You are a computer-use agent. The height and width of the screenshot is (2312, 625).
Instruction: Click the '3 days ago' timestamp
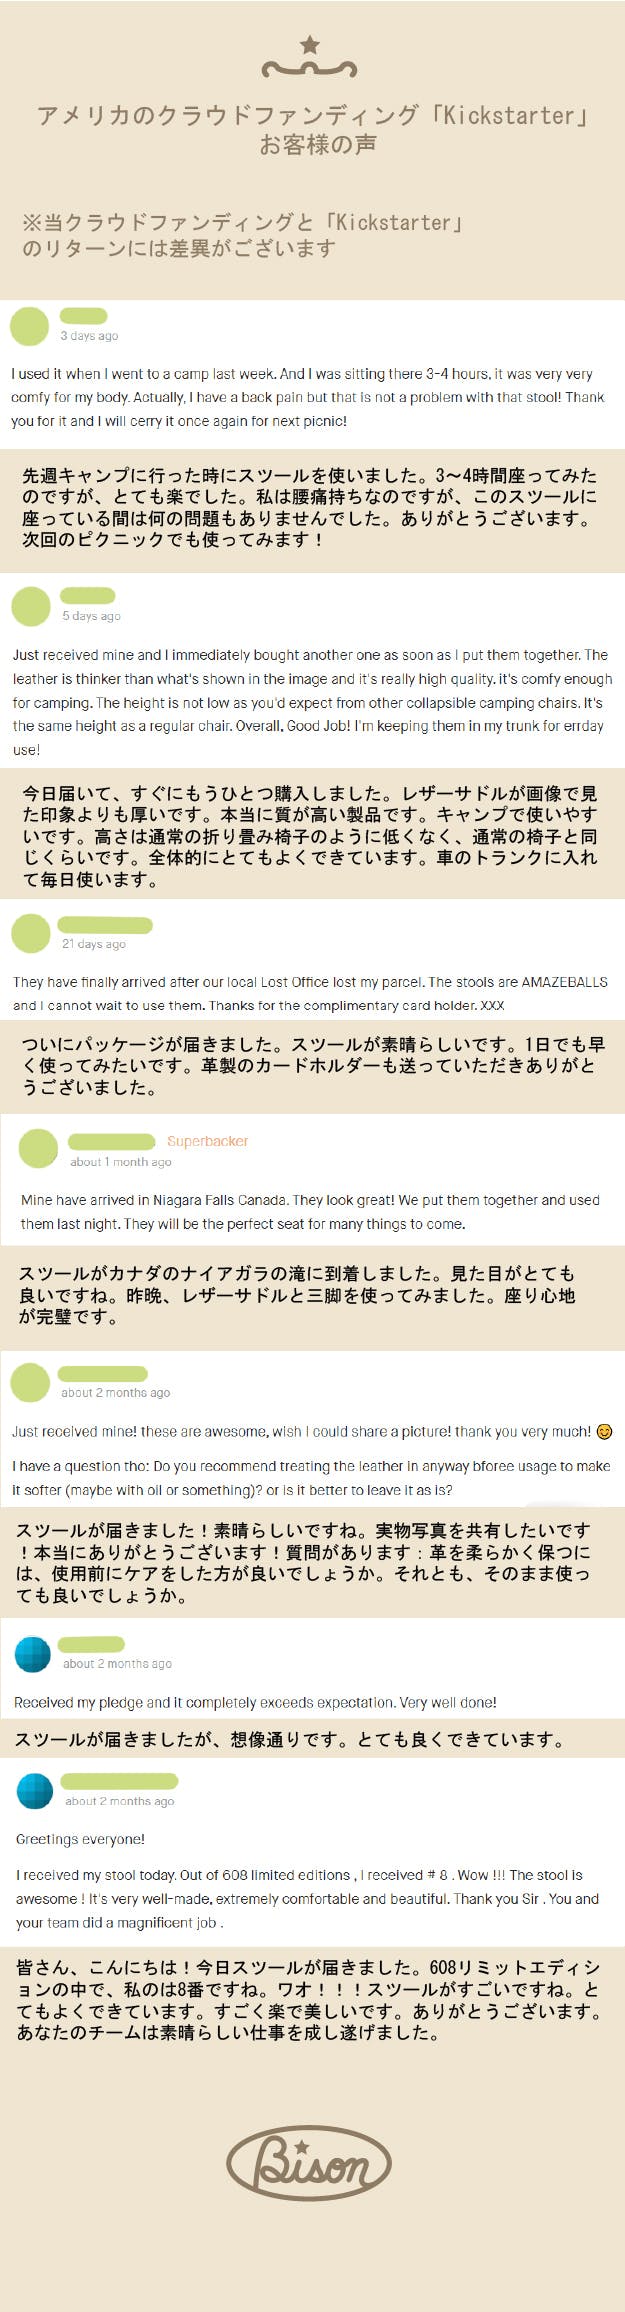tap(89, 336)
